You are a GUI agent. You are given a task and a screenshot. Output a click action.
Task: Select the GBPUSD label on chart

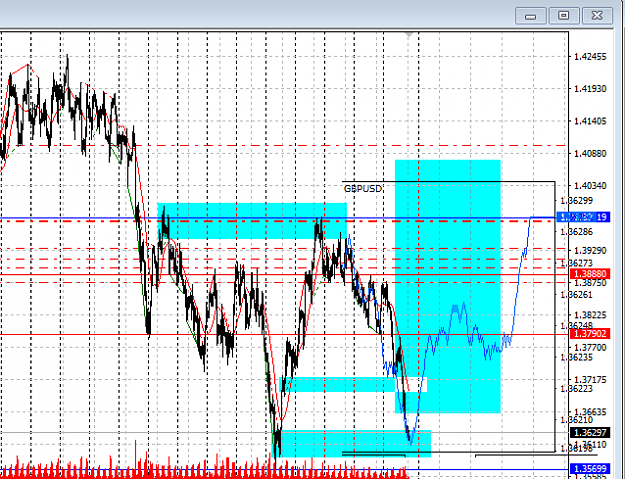pos(363,189)
